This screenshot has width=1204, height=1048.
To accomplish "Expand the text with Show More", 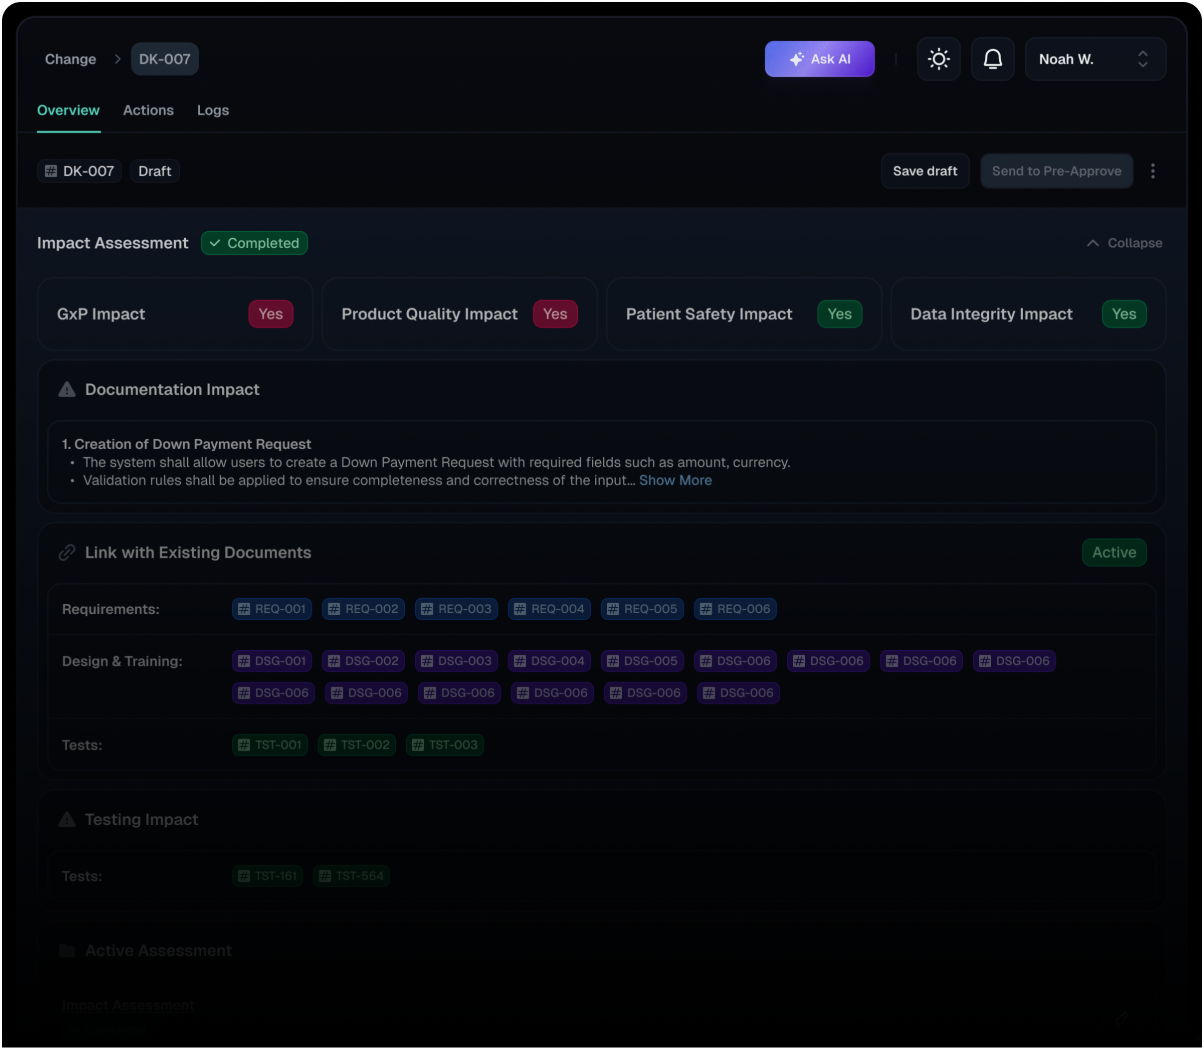I will [675, 481].
